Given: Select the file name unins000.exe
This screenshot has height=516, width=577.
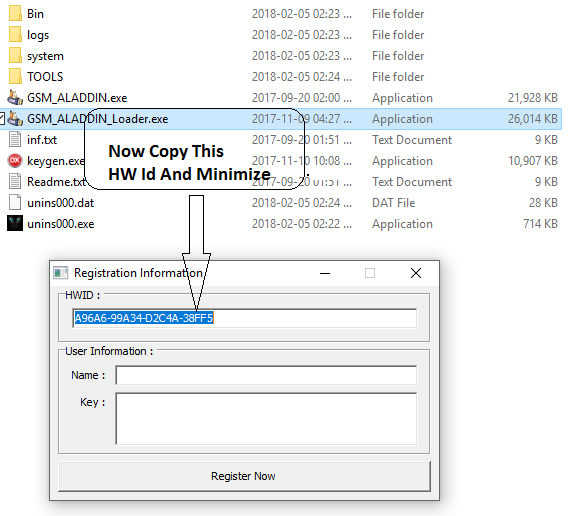Looking at the screenshot, I should point(60,224).
